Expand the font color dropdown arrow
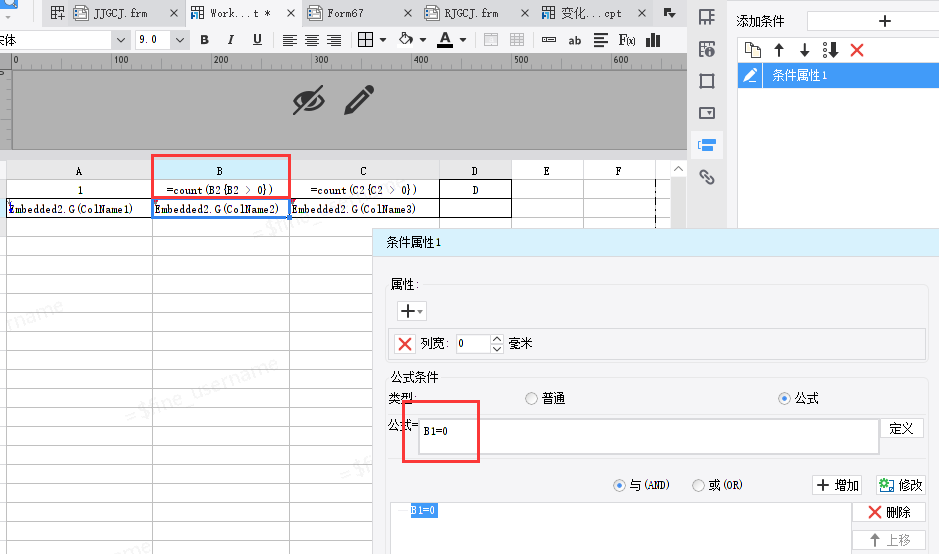The height and width of the screenshot is (554, 939). click(x=463, y=40)
